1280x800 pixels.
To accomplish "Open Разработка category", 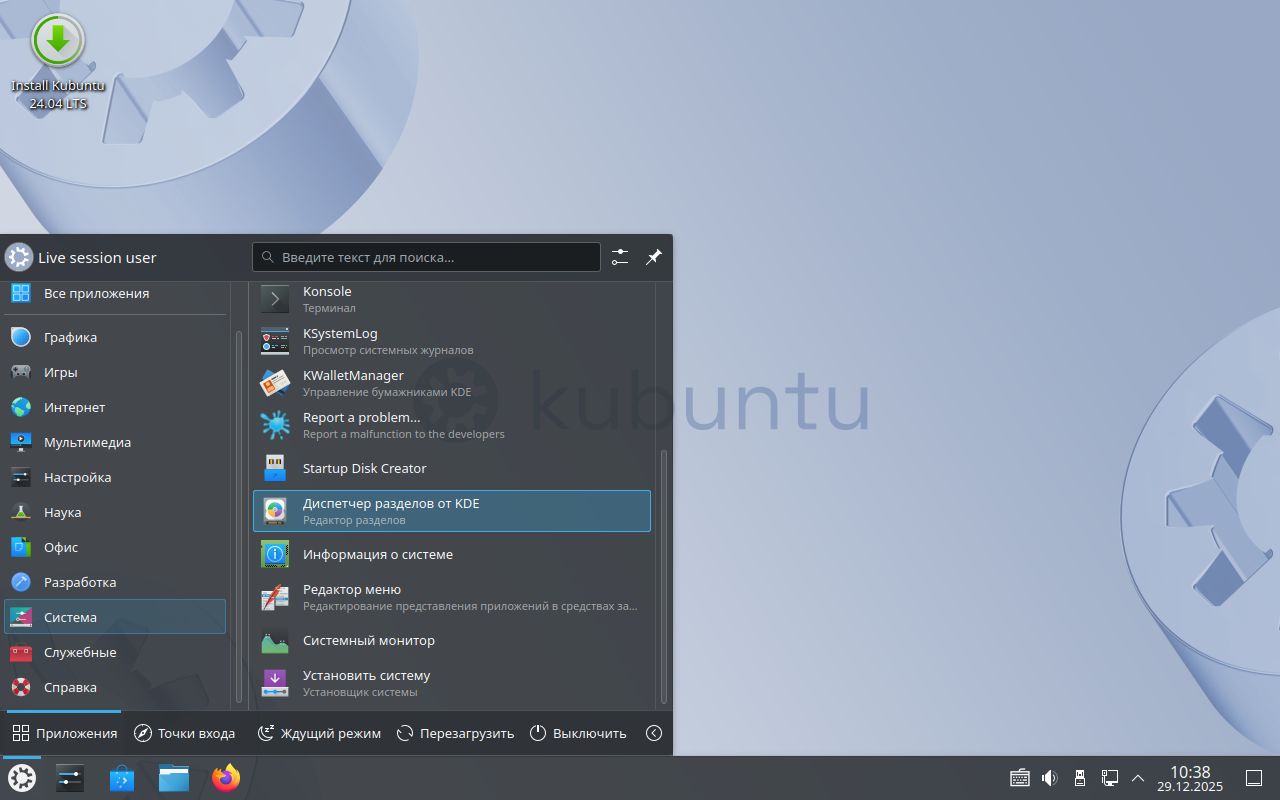I will pos(115,582).
